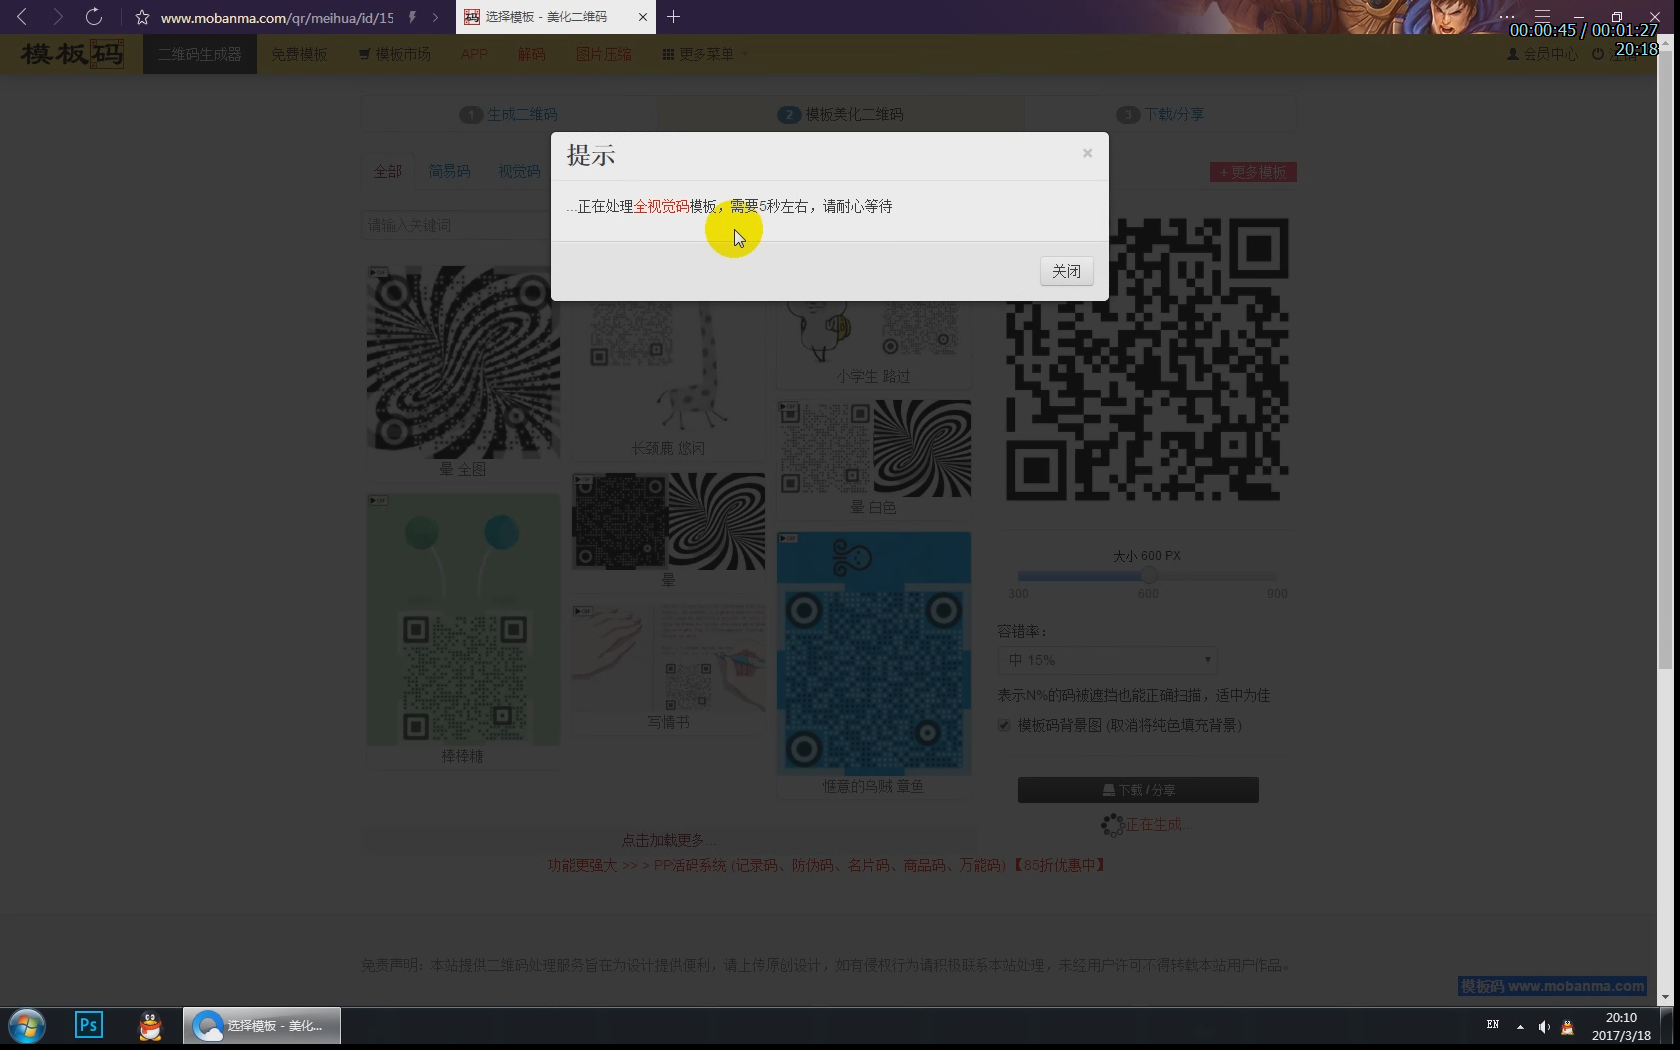
Task: Open the 容错率 中 15% dropdown
Action: click(1107, 660)
